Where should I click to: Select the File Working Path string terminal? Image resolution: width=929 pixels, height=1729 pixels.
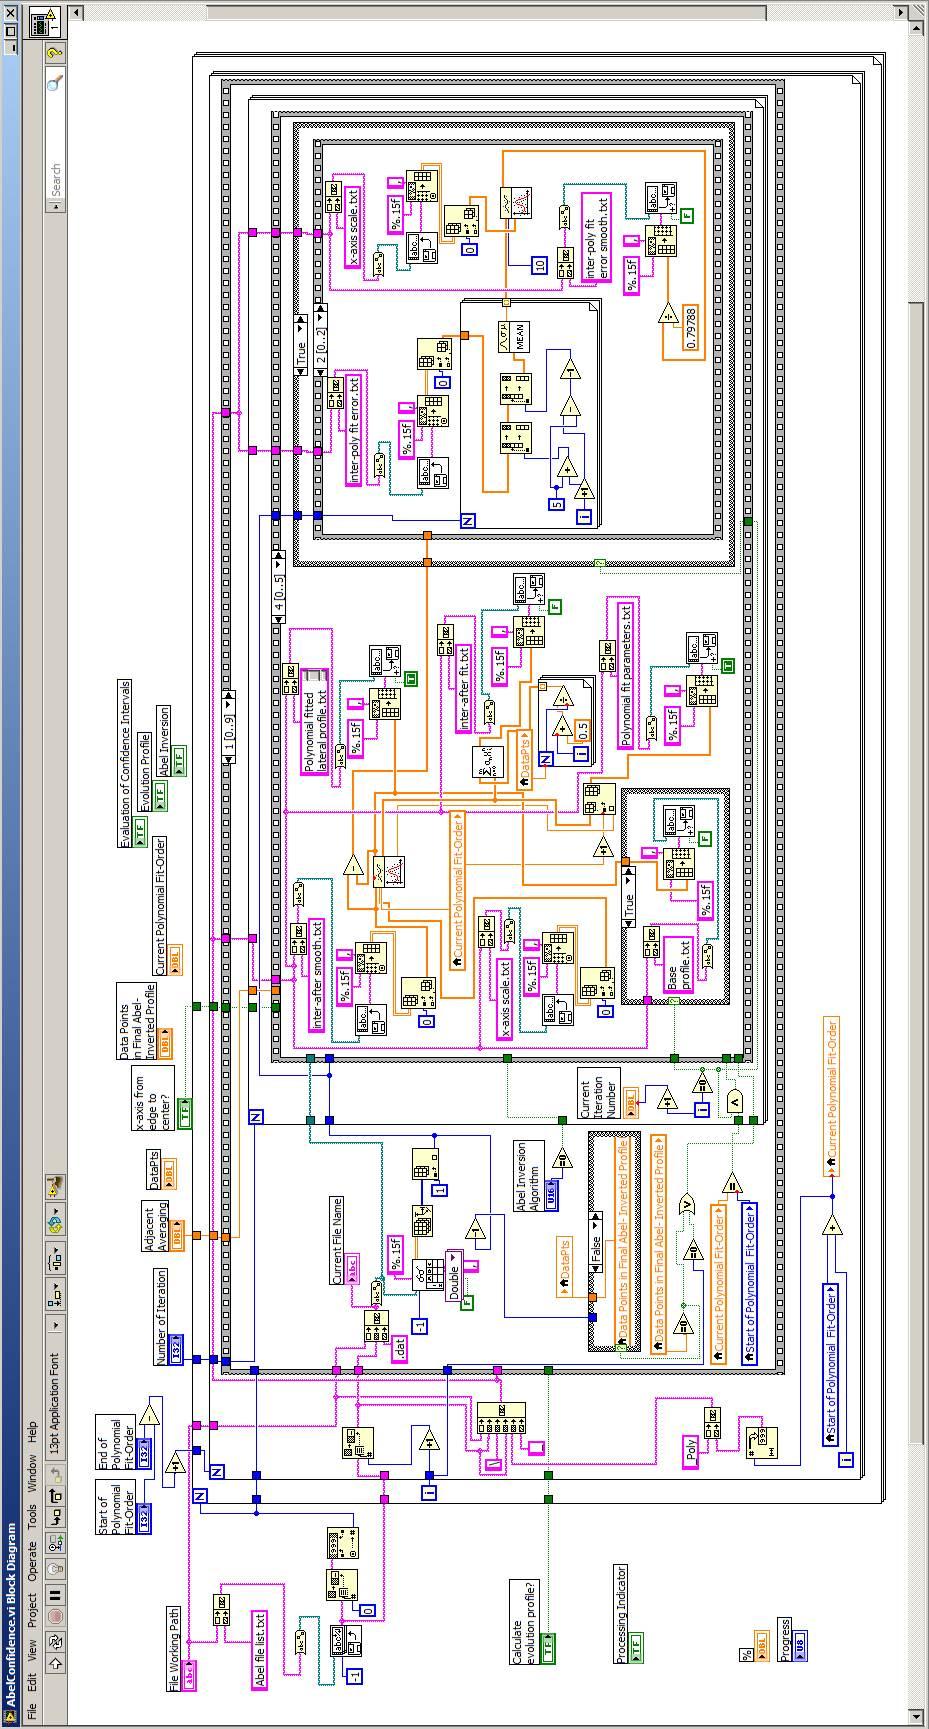click(x=187, y=1675)
